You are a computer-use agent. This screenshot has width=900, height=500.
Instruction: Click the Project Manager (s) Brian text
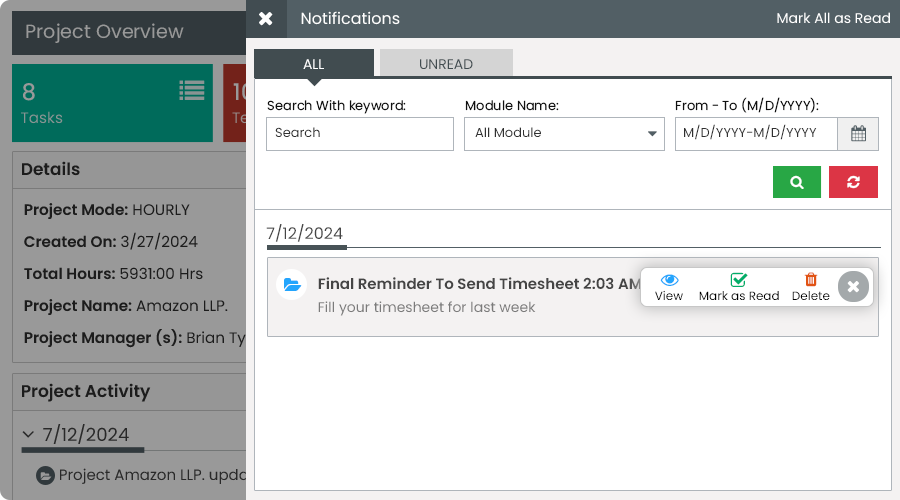pos(134,338)
